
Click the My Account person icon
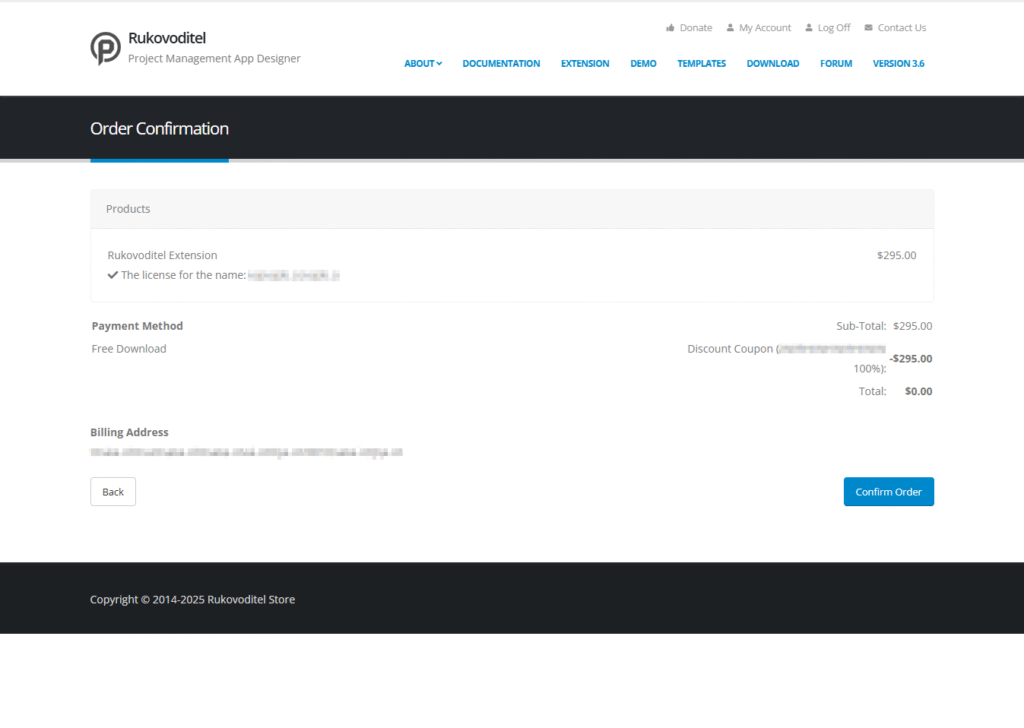[x=731, y=28]
